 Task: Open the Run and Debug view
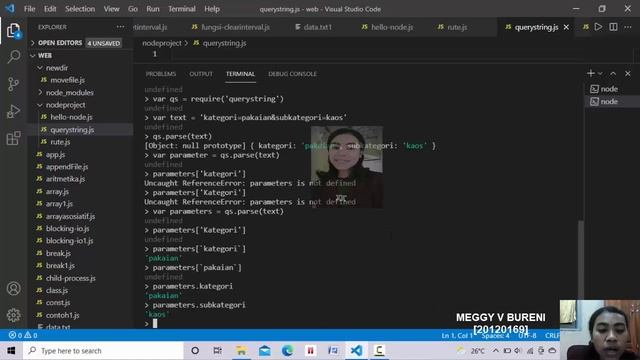[x=13, y=111]
